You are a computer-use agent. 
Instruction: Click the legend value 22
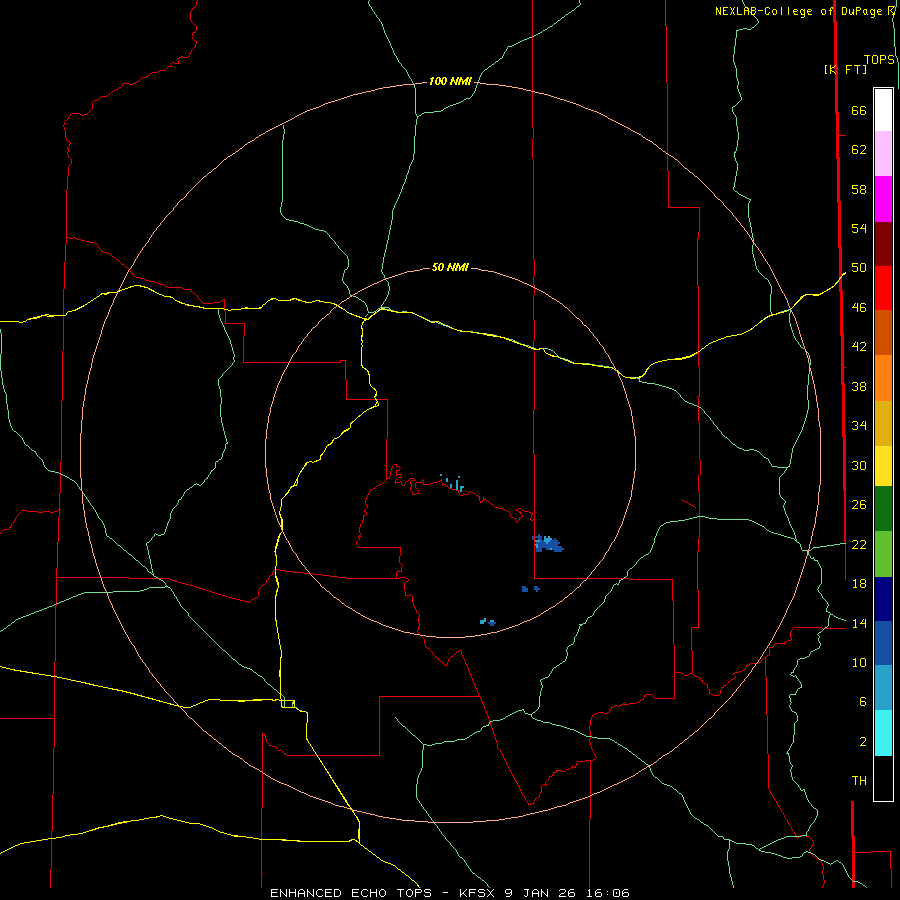(859, 545)
